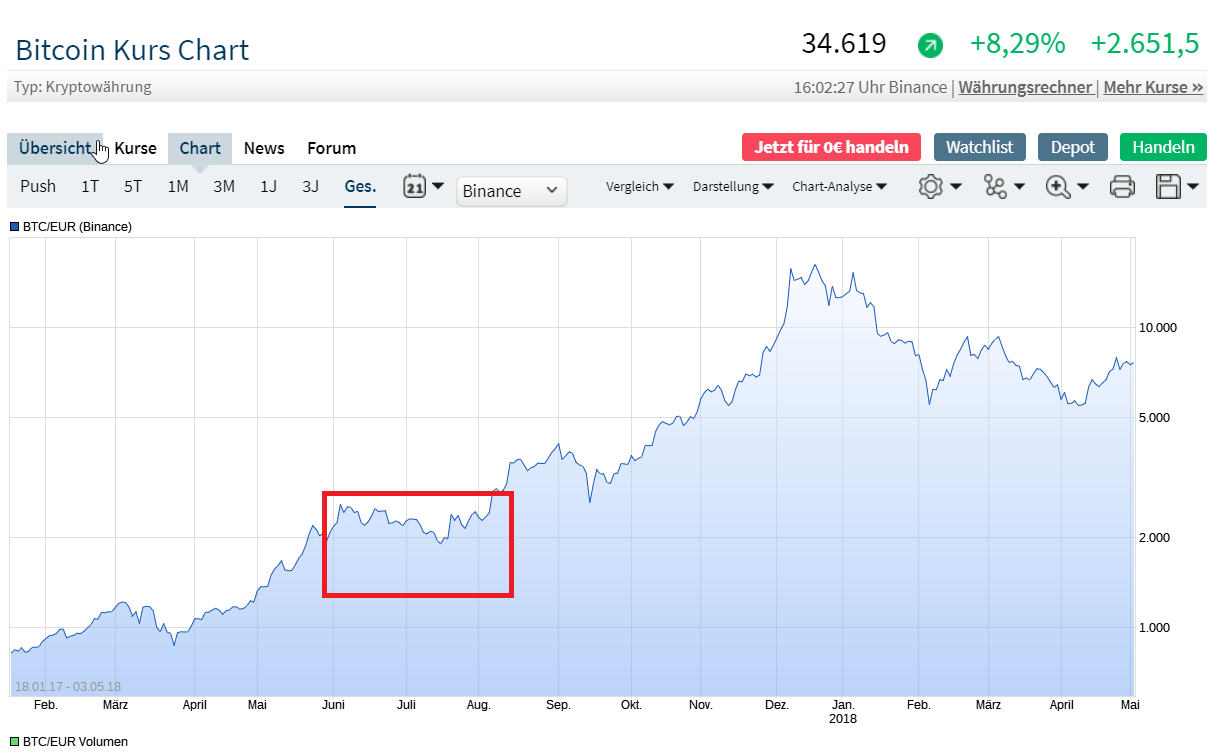Expand the Vergleich dropdown
Image resolution: width=1217 pixels, height=754 pixels.
tap(639, 186)
